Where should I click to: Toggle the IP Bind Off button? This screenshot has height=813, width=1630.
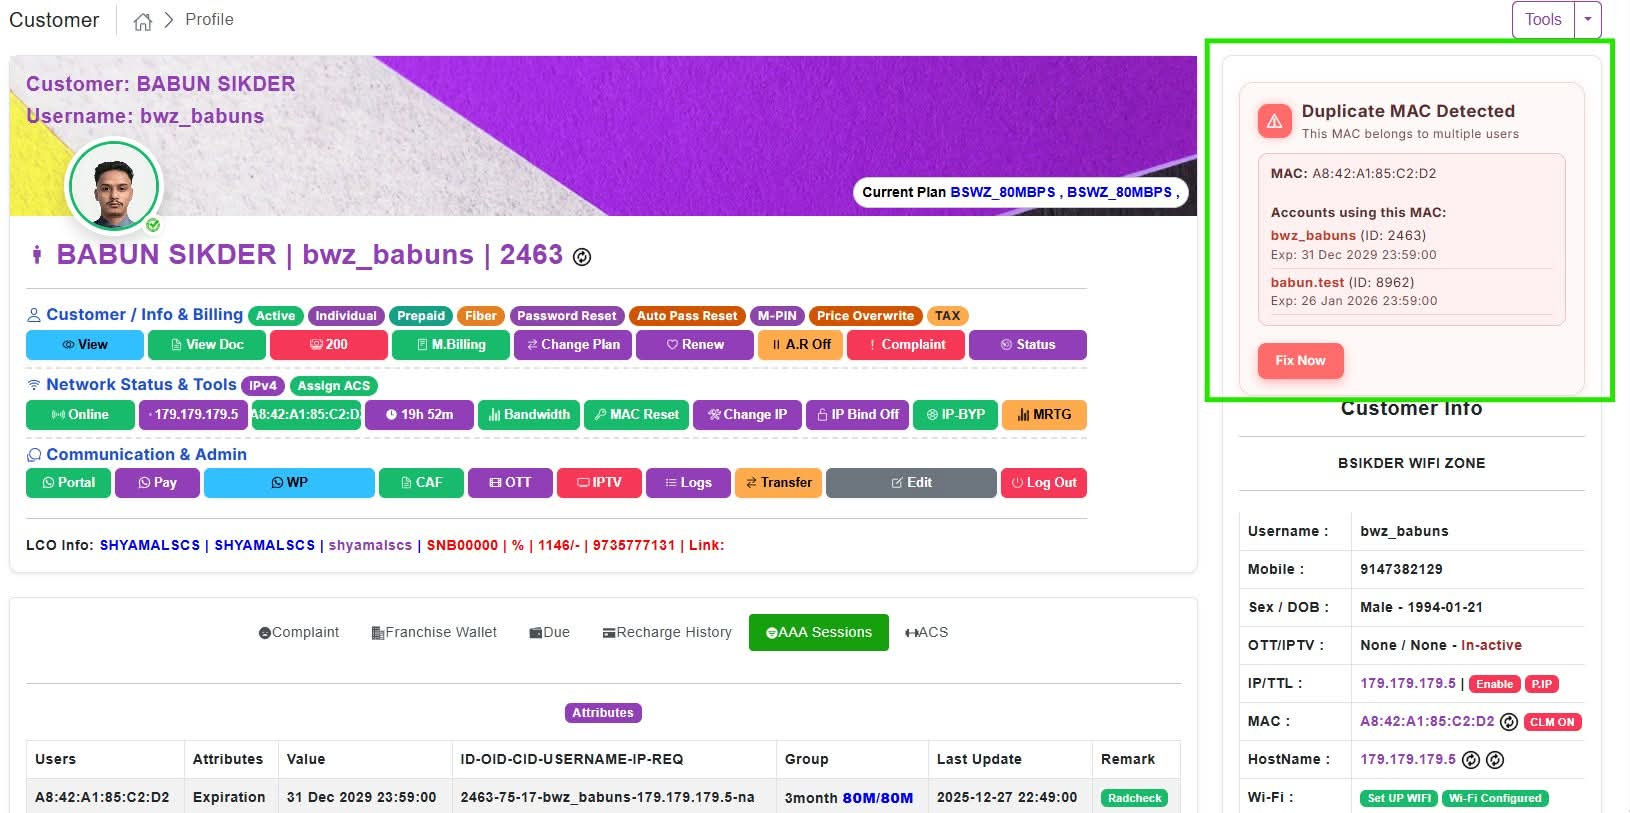857,415
